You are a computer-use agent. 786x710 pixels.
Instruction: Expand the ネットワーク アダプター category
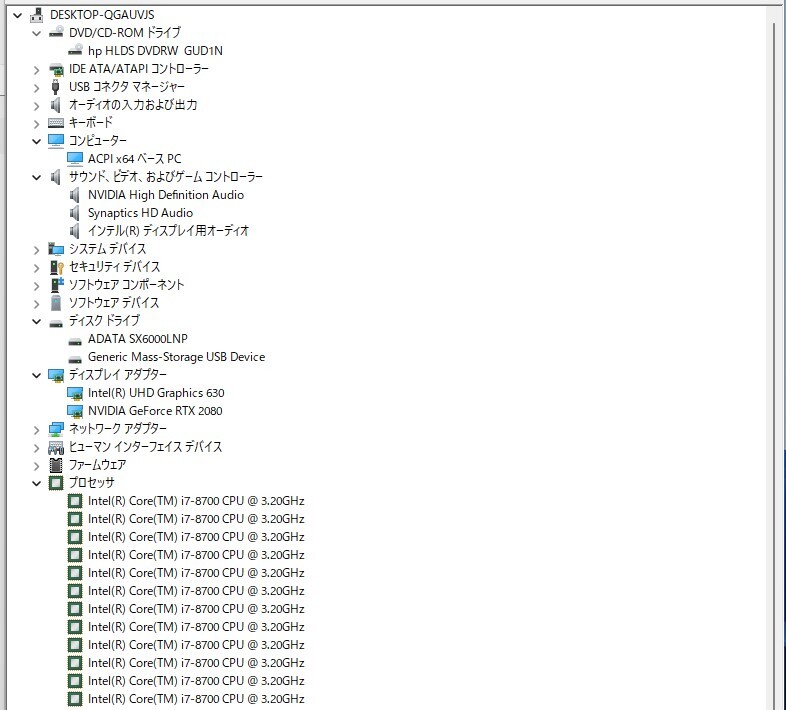point(36,430)
